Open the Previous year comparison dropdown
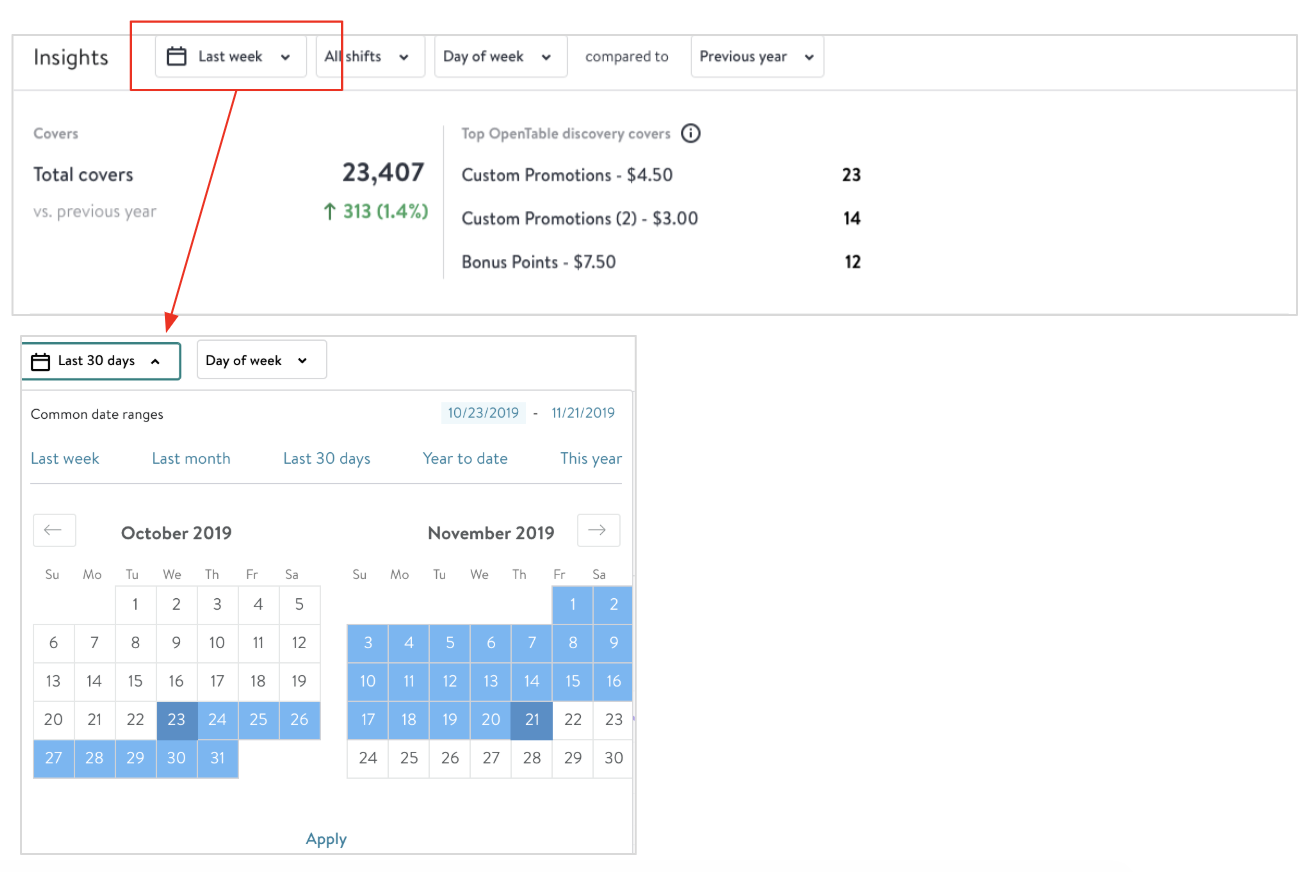Viewport: 1316px width, 872px height. coord(757,57)
